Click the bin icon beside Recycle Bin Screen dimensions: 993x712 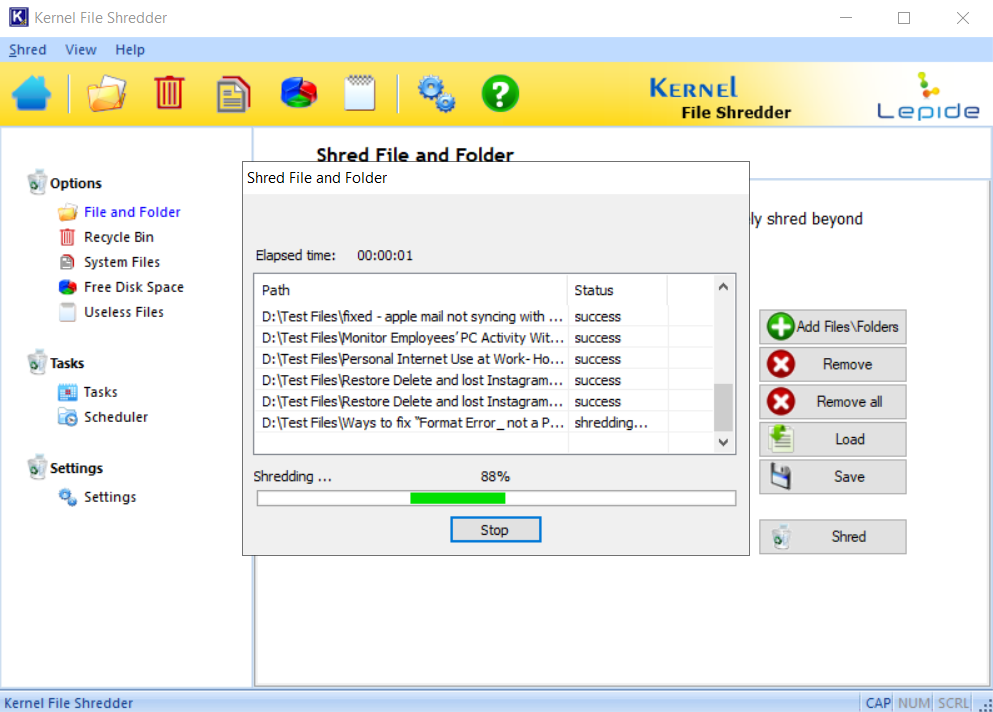[67, 237]
